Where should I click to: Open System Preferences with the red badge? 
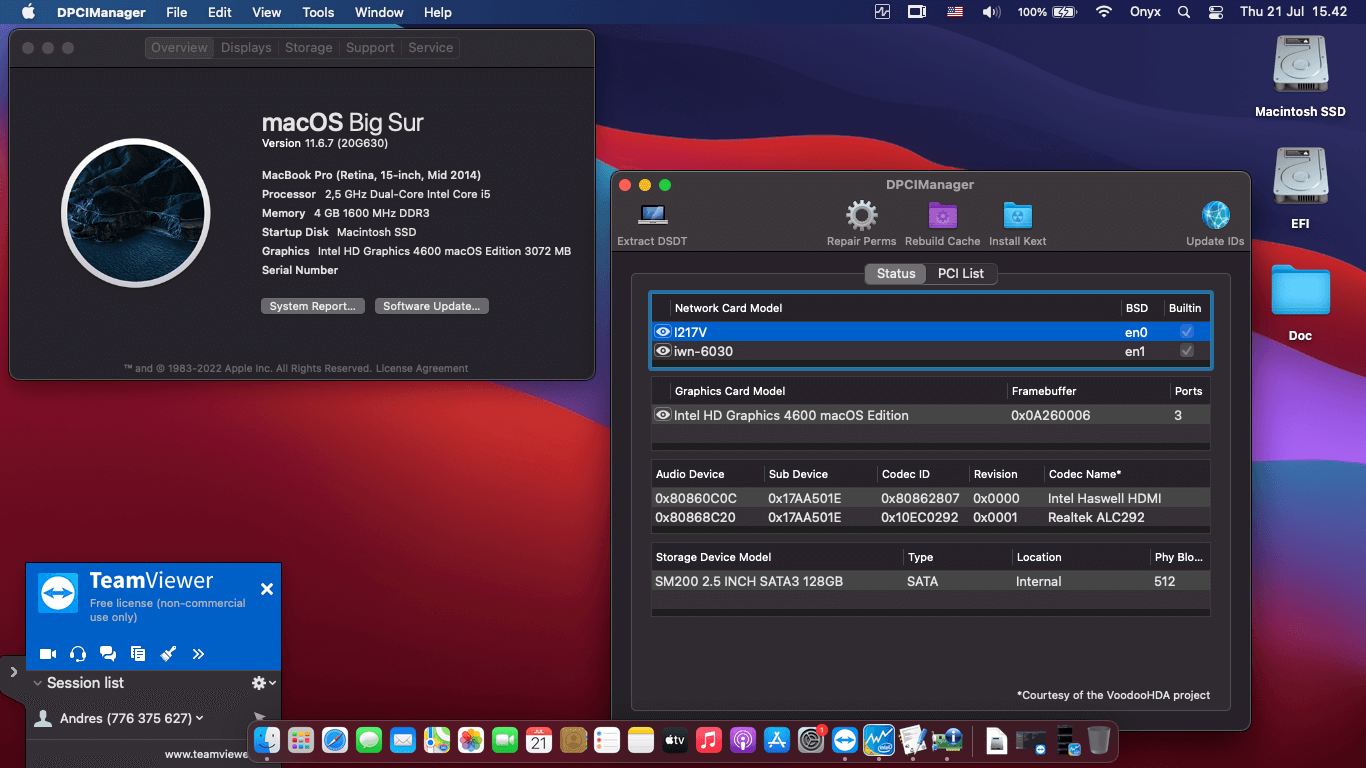pos(811,740)
